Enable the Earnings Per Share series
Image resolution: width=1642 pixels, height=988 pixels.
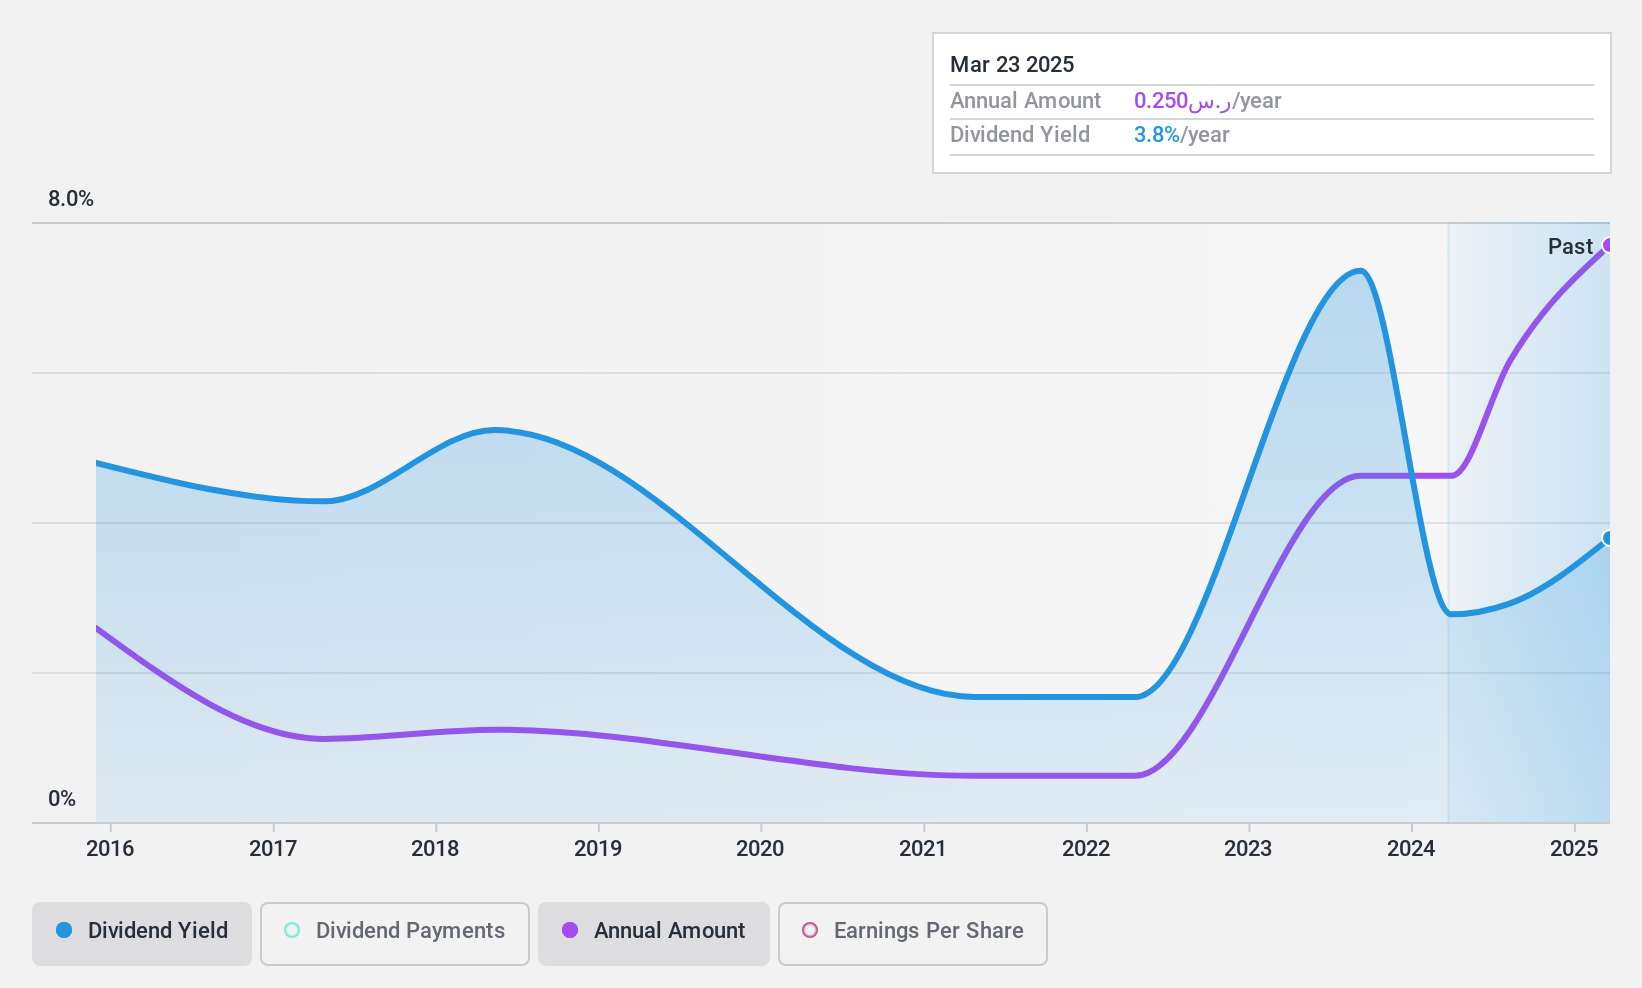(913, 934)
